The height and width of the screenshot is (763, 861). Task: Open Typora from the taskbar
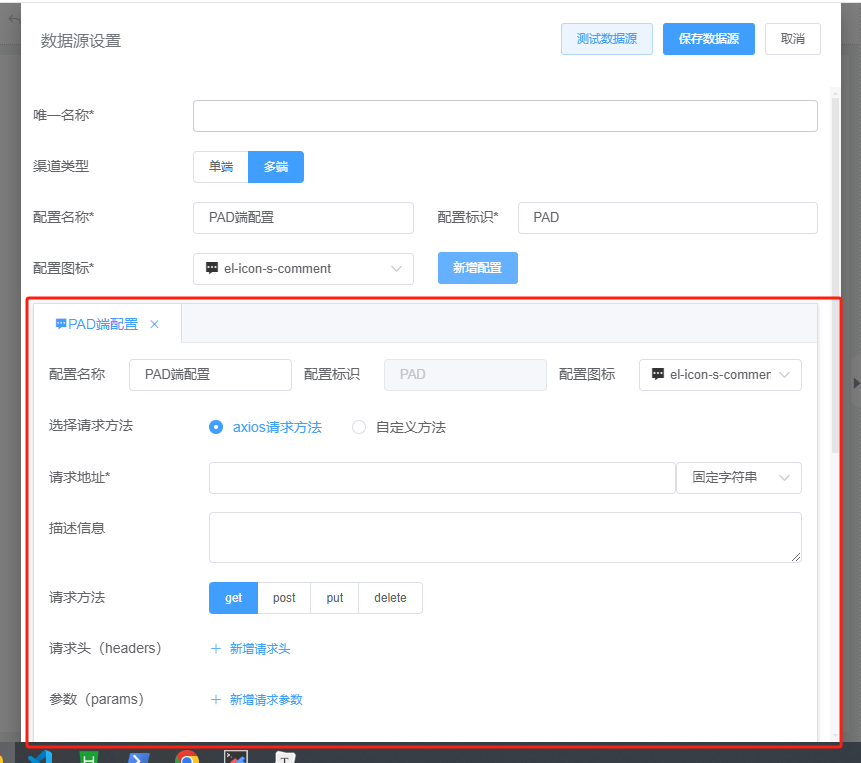283,757
